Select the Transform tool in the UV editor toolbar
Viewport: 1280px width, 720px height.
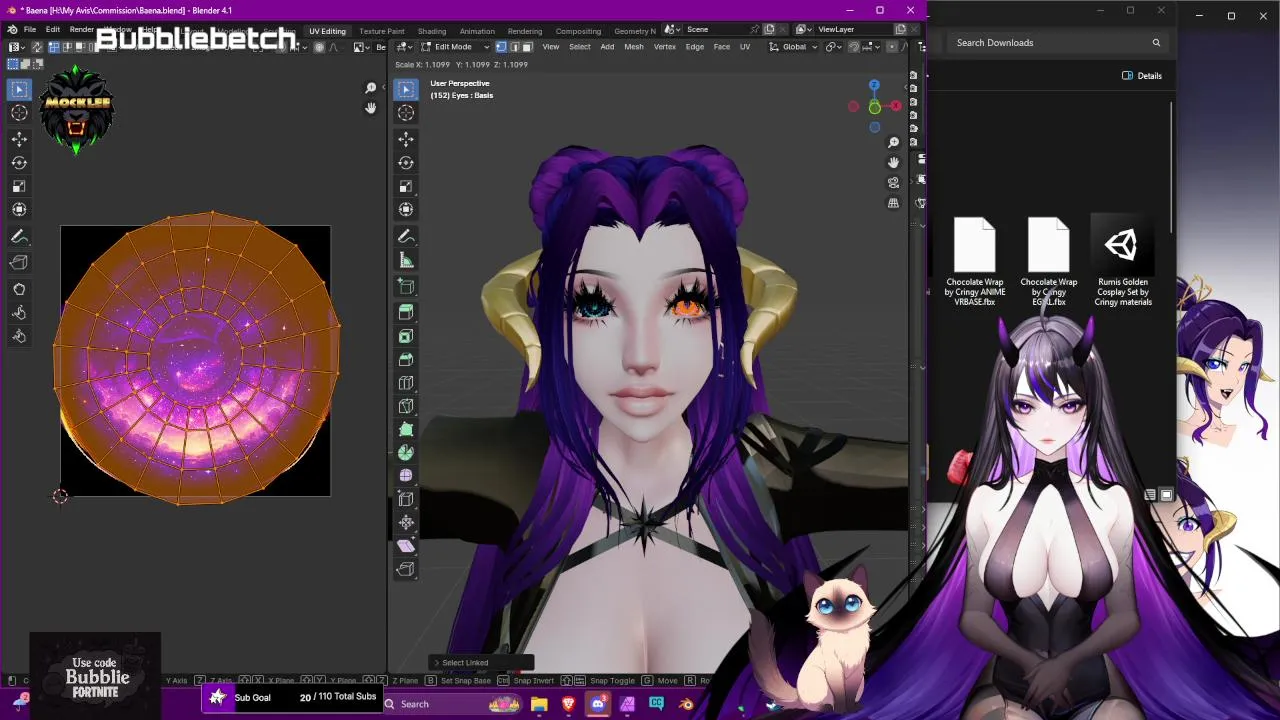(19, 209)
